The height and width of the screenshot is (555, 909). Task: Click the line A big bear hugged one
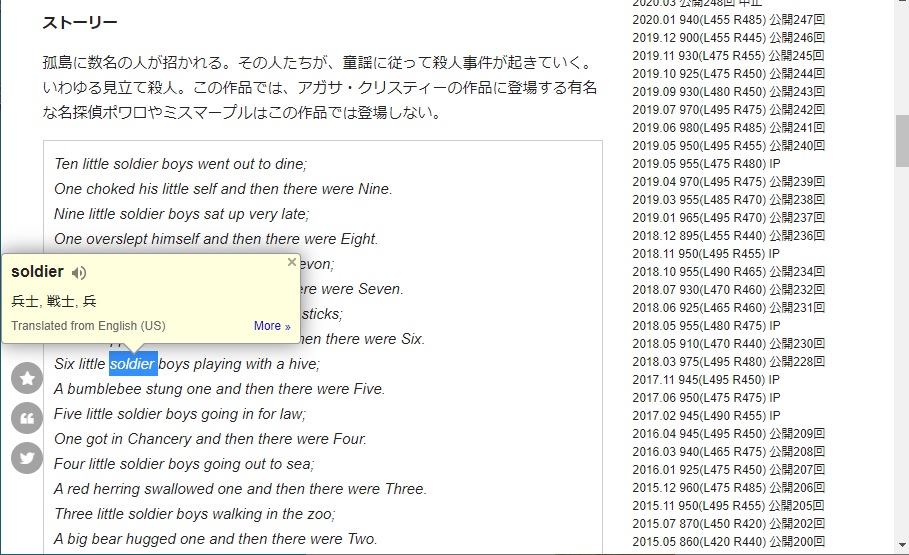216,539
